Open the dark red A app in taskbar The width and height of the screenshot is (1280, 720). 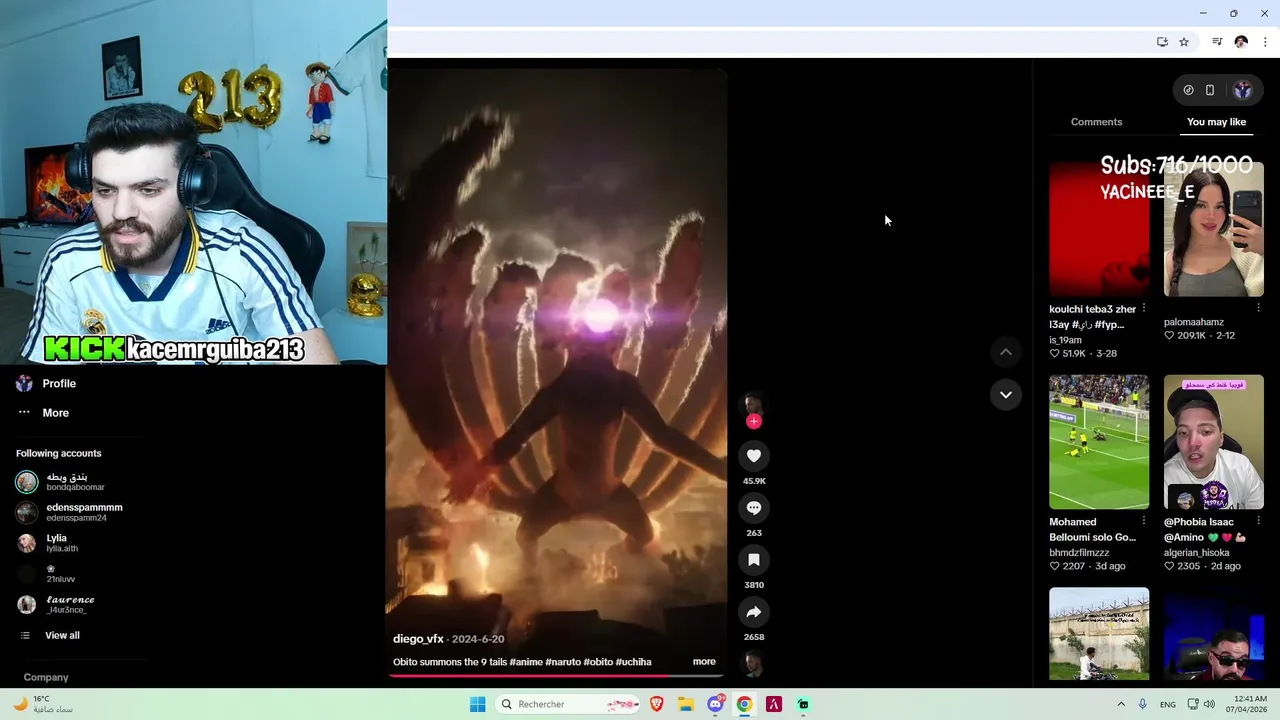[773, 704]
